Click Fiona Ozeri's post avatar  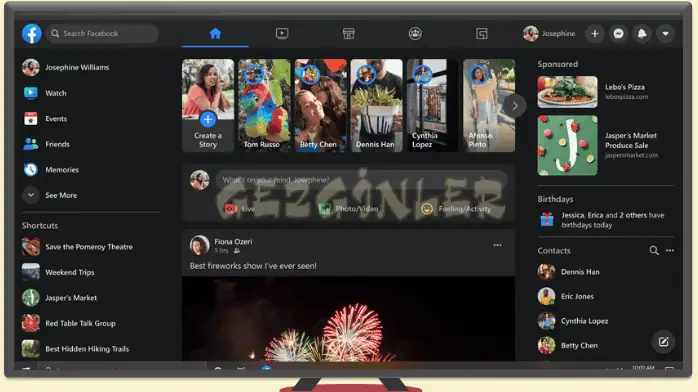tap(199, 245)
